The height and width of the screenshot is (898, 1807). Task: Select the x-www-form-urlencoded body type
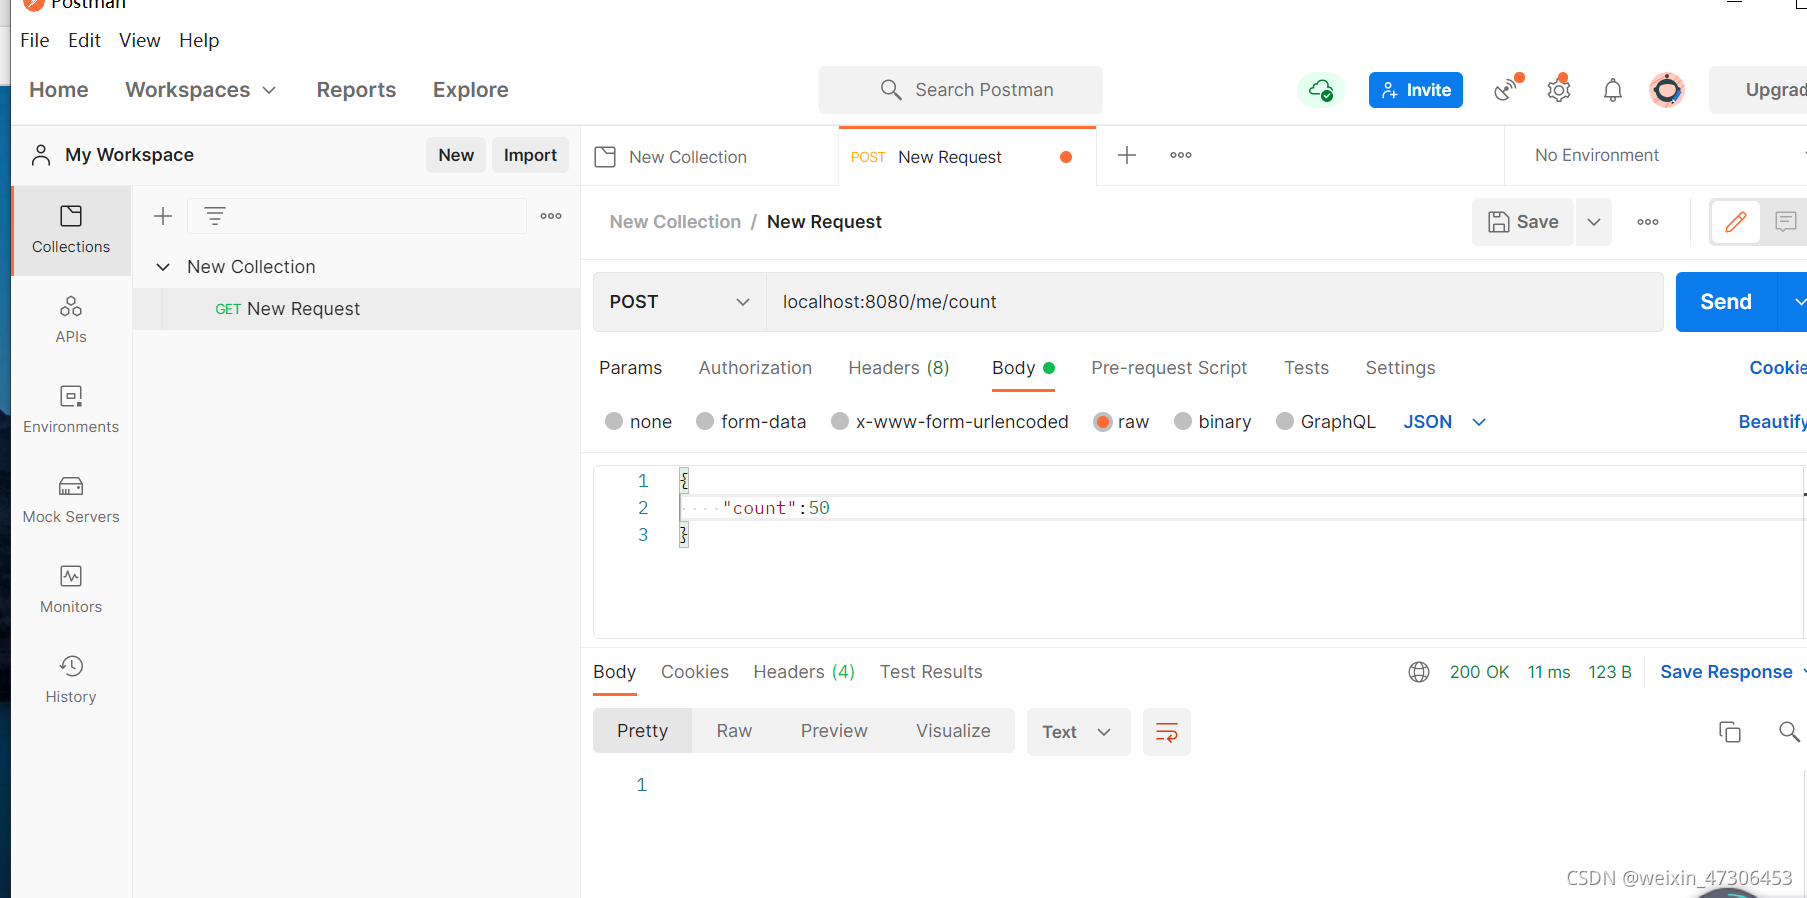[x=840, y=422]
